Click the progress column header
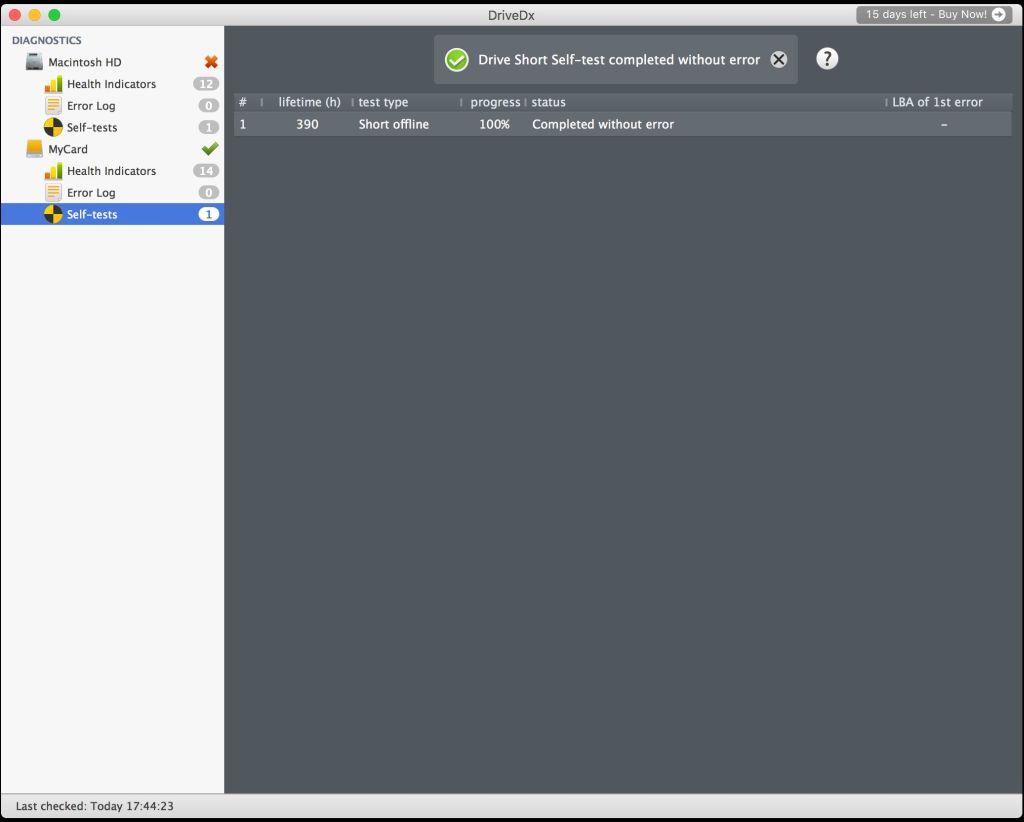The height and width of the screenshot is (822, 1024). click(x=495, y=102)
